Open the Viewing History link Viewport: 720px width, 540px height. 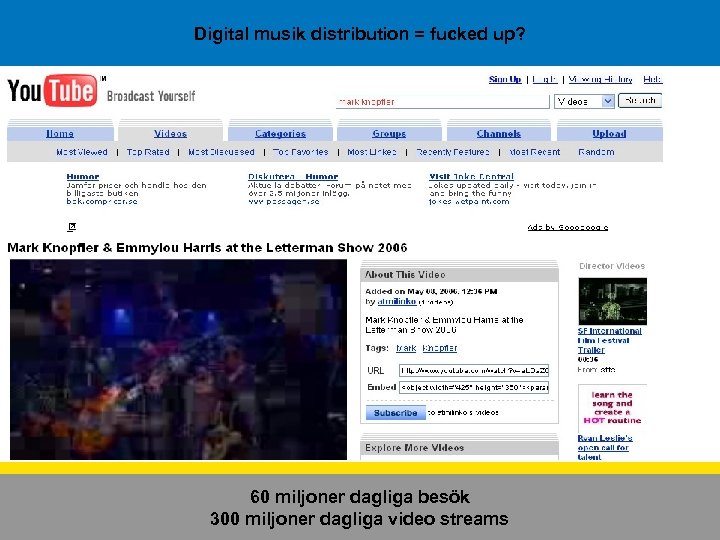[600, 79]
